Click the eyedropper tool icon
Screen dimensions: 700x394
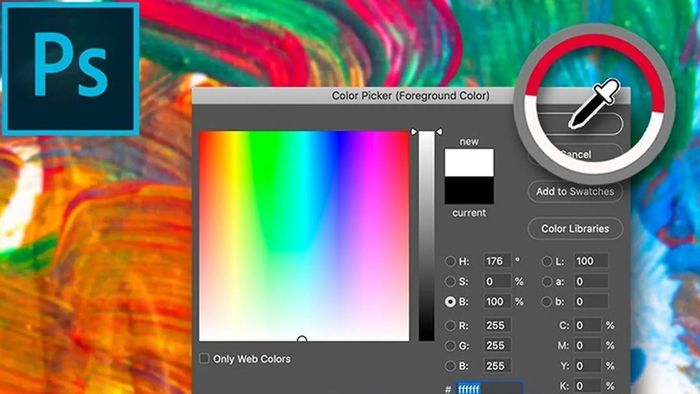pyautogui.click(x=594, y=104)
